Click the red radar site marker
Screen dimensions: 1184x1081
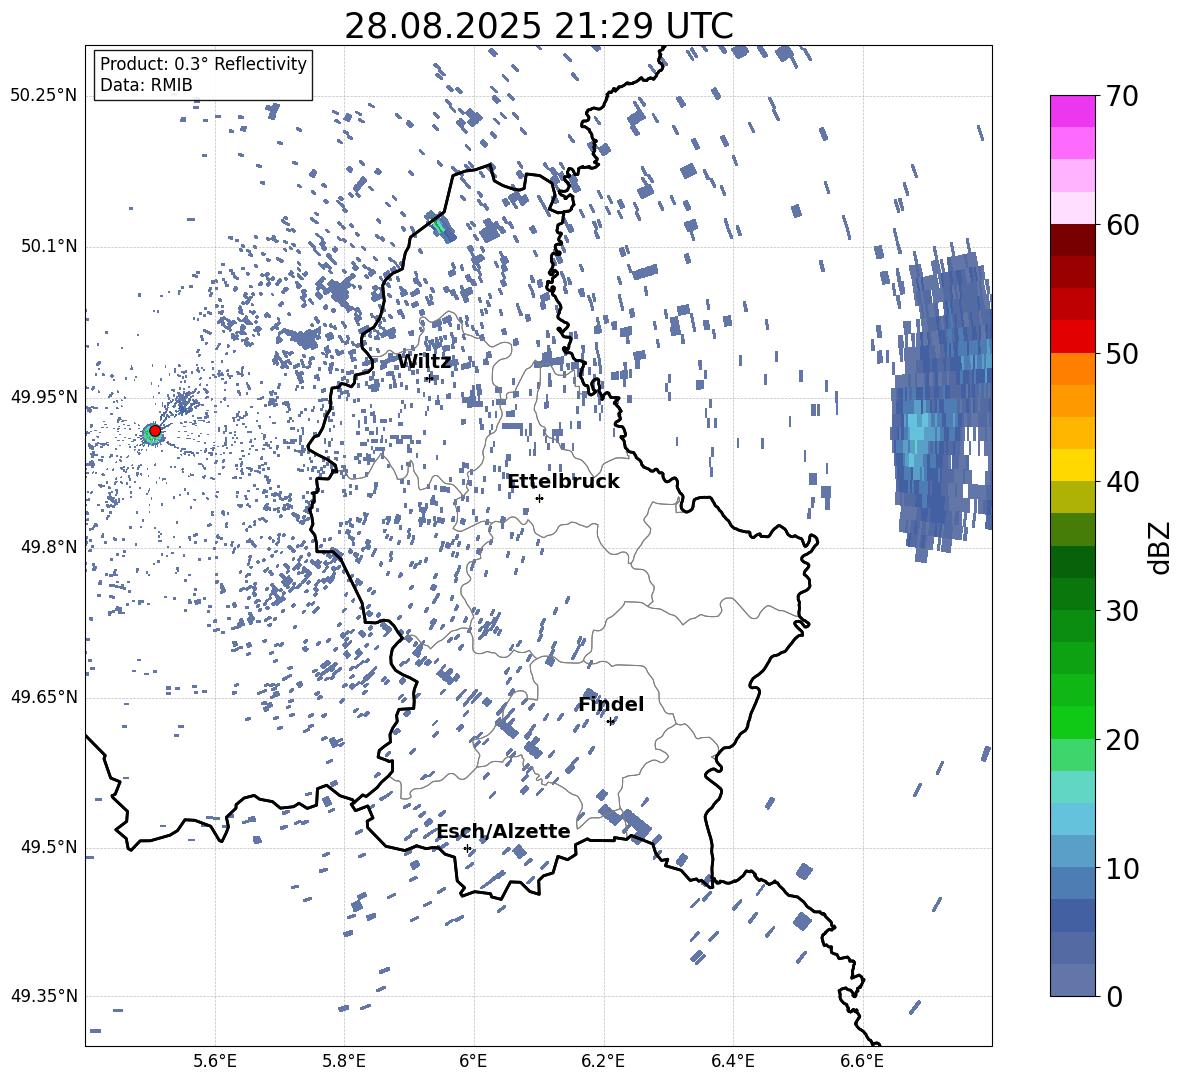155,431
